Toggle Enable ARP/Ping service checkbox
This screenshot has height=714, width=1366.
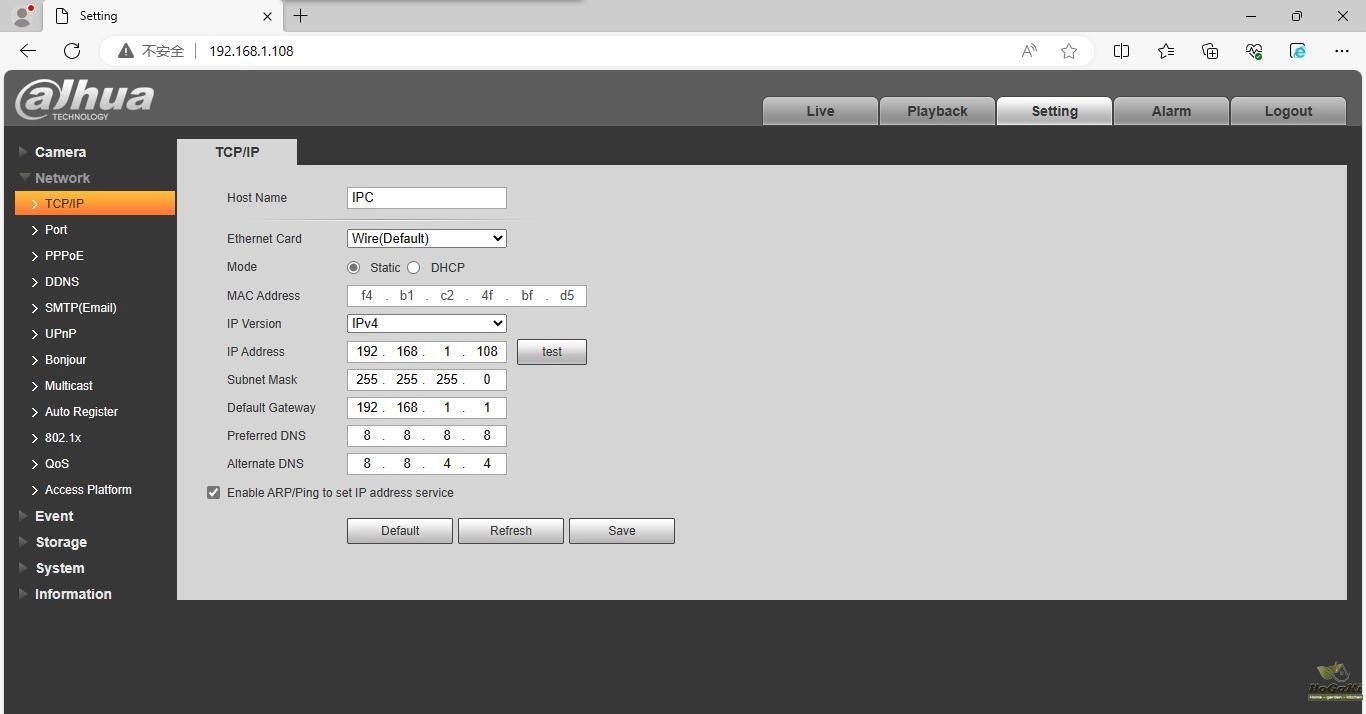(213, 493)
